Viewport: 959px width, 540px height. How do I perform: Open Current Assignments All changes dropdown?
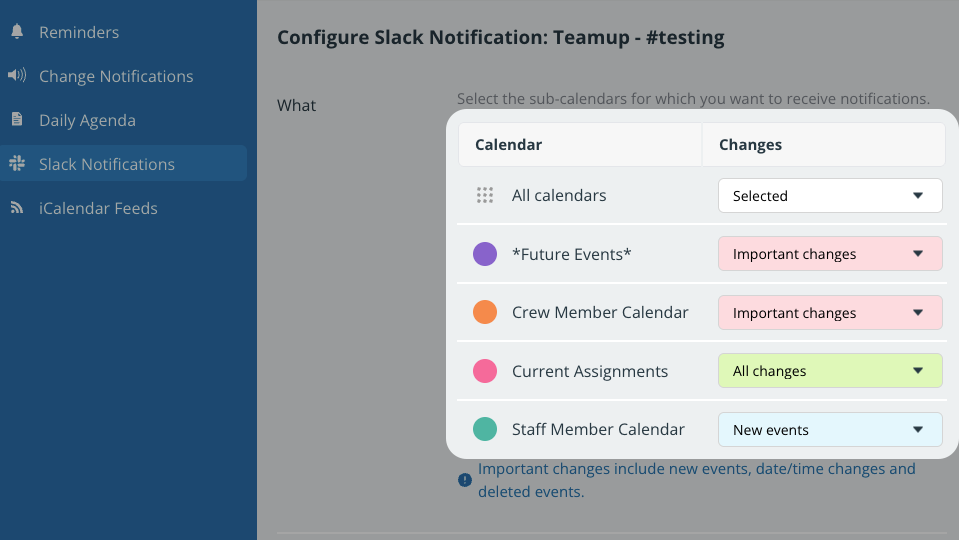pos(830,371)
